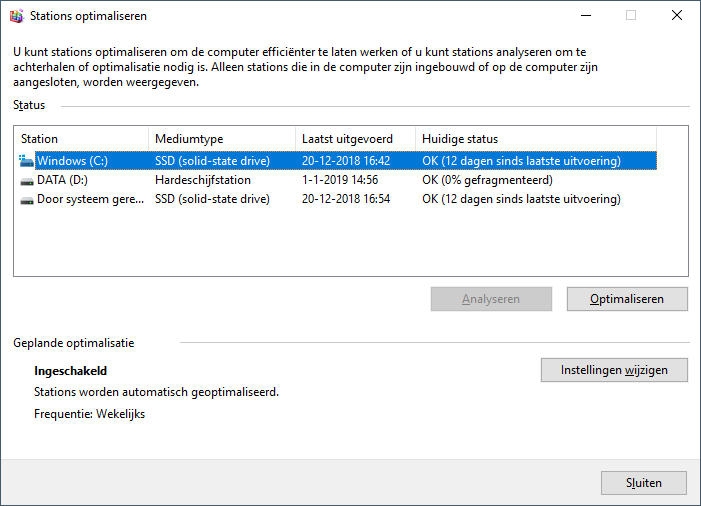
Task: Click the 20-12-2018 16:54 date cell
Action: (346, 199)
